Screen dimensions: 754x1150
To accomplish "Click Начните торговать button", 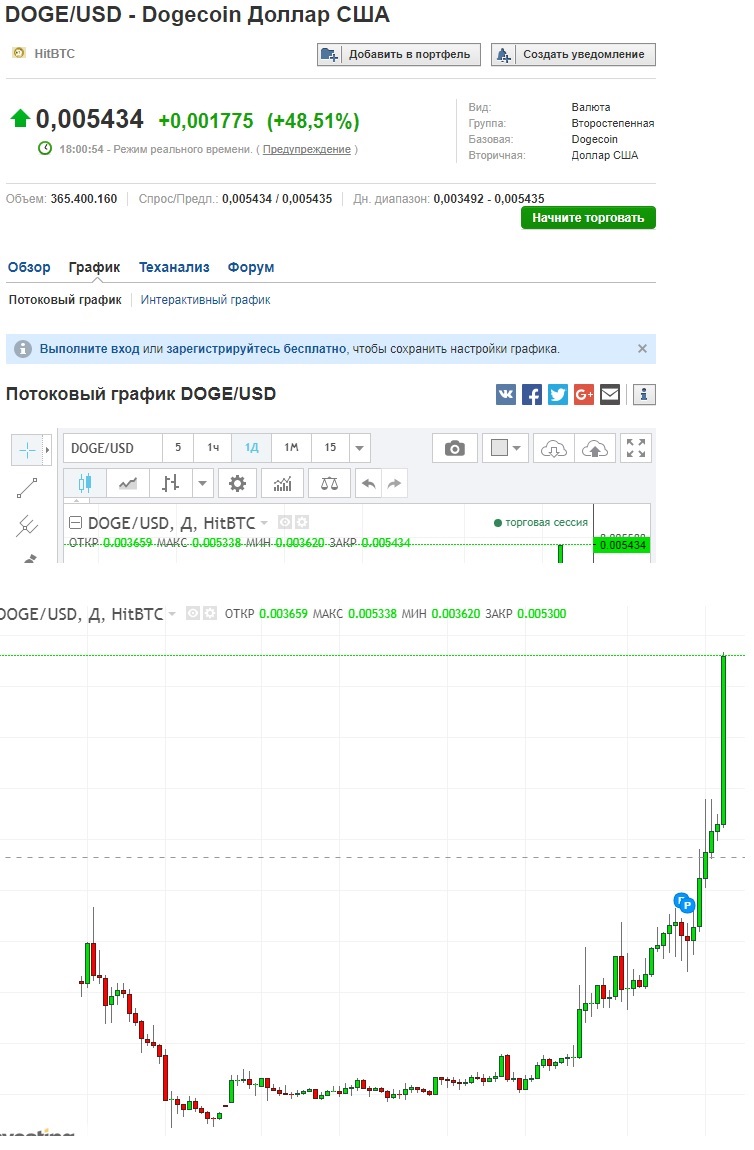I will tap(588, 218).
